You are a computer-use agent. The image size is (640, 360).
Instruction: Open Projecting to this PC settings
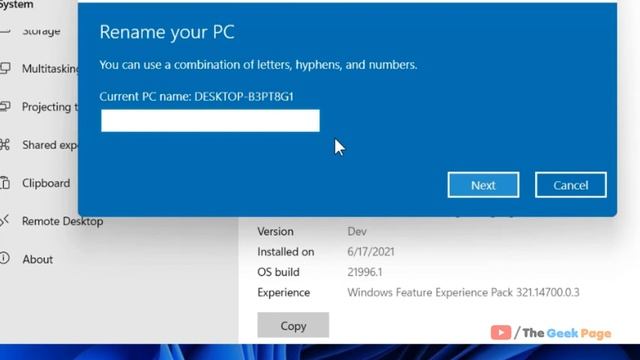tap(49, 107)
